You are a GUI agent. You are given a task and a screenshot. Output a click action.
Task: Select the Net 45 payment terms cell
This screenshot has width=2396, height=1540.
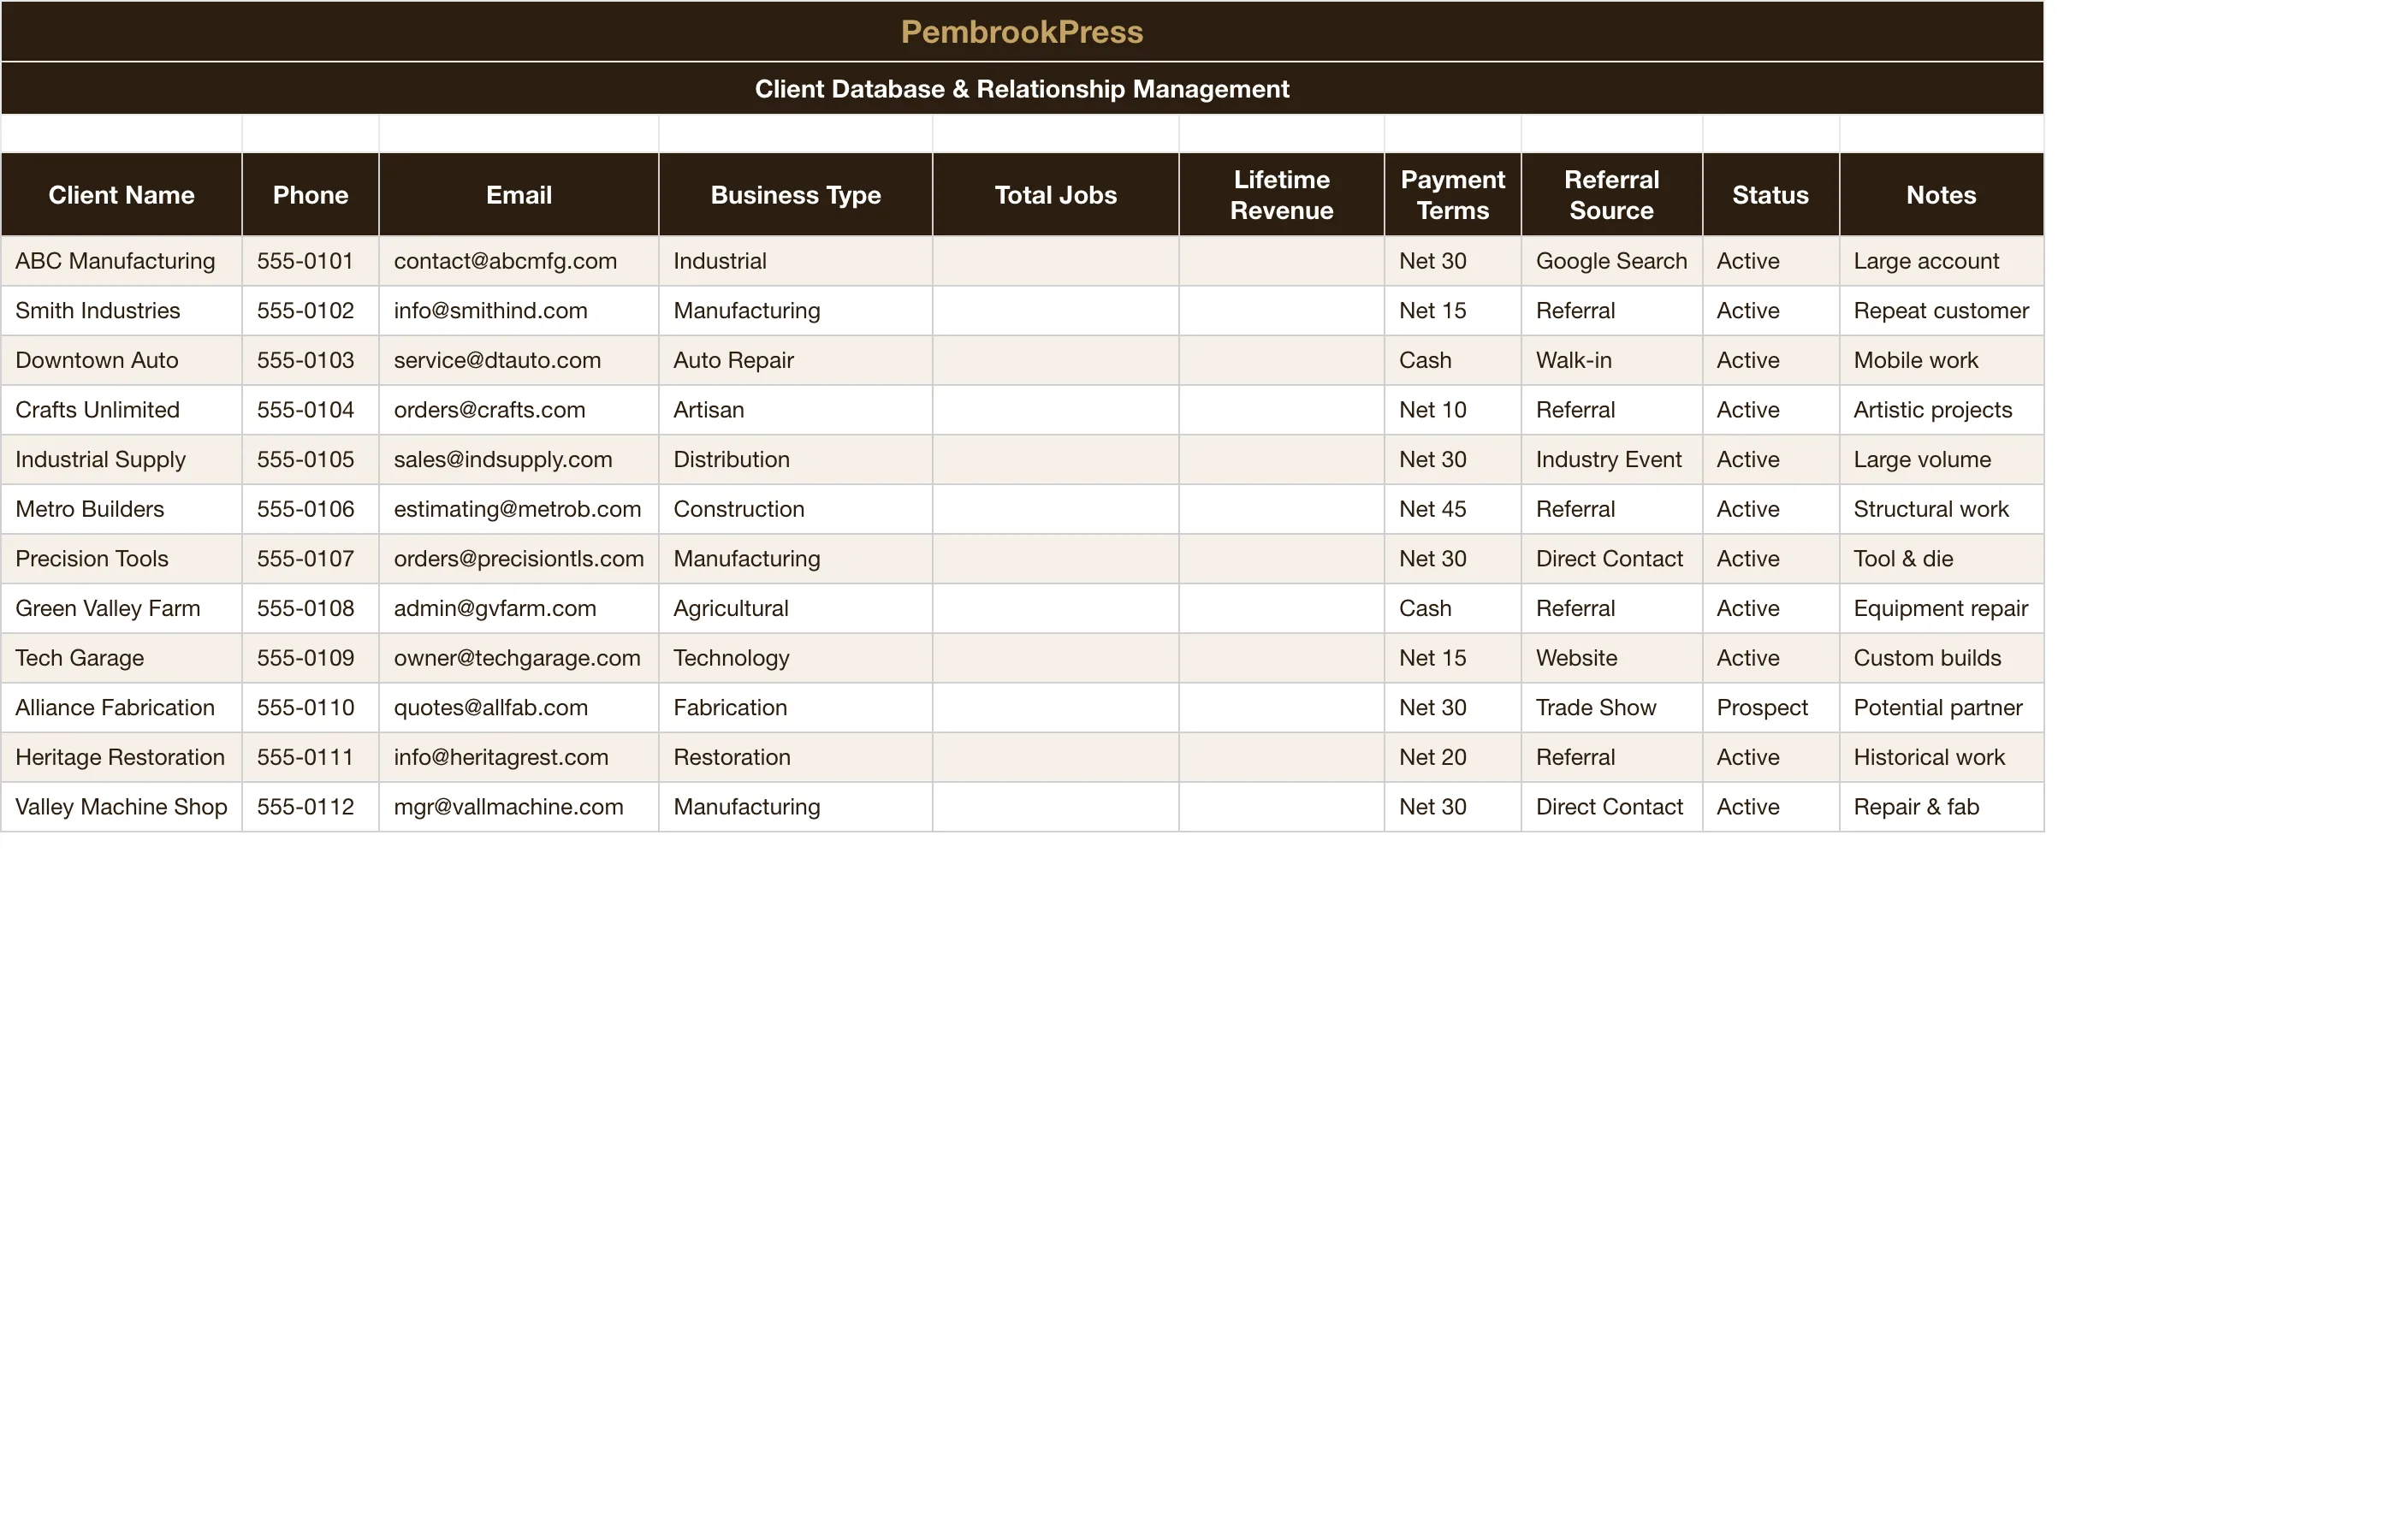point(1452,509)
